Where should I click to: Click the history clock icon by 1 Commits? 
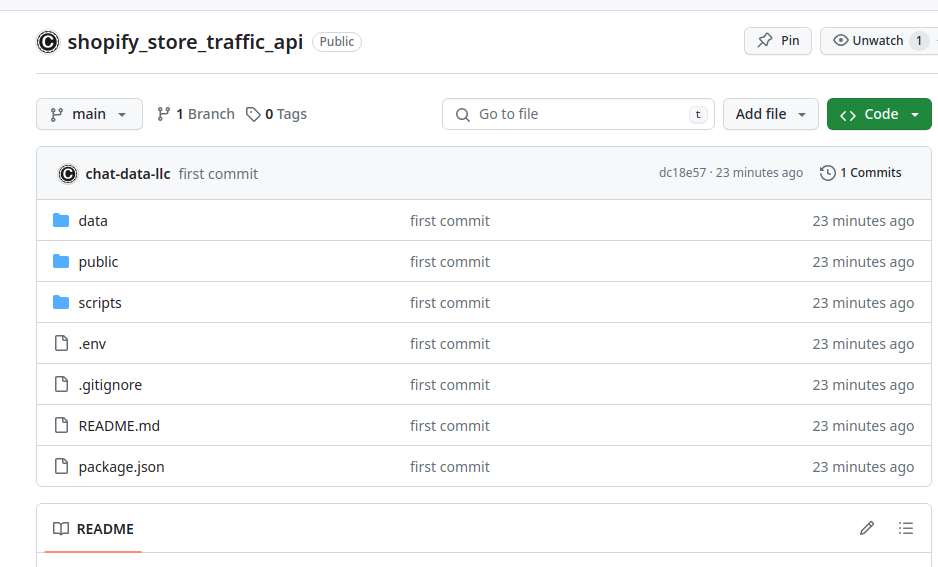point(827,173)
